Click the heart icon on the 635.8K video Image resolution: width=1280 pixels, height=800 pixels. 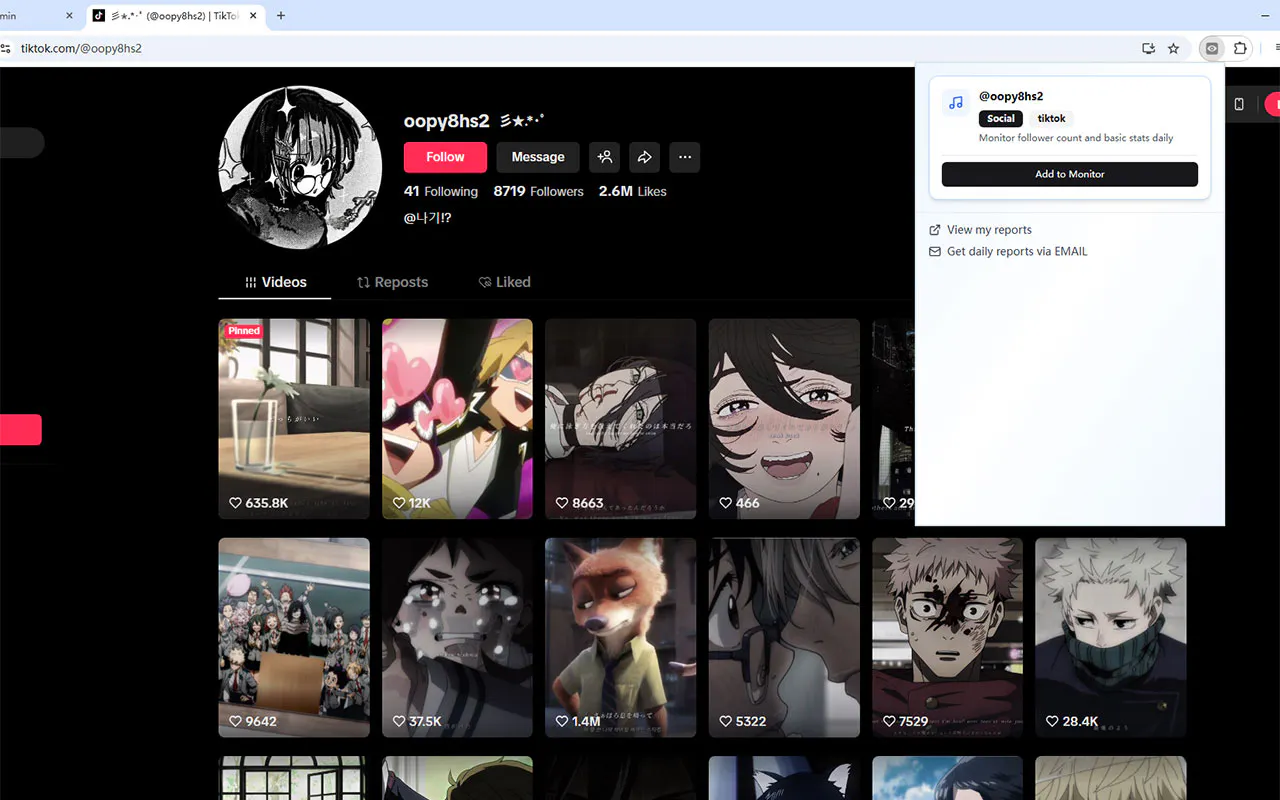pos(236,503)
